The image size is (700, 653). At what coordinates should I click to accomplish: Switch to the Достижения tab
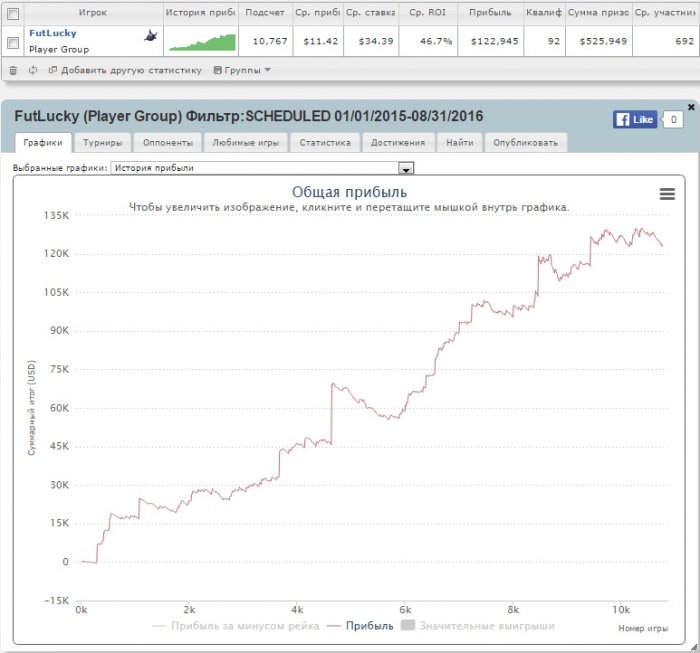[x=398, y=143]
